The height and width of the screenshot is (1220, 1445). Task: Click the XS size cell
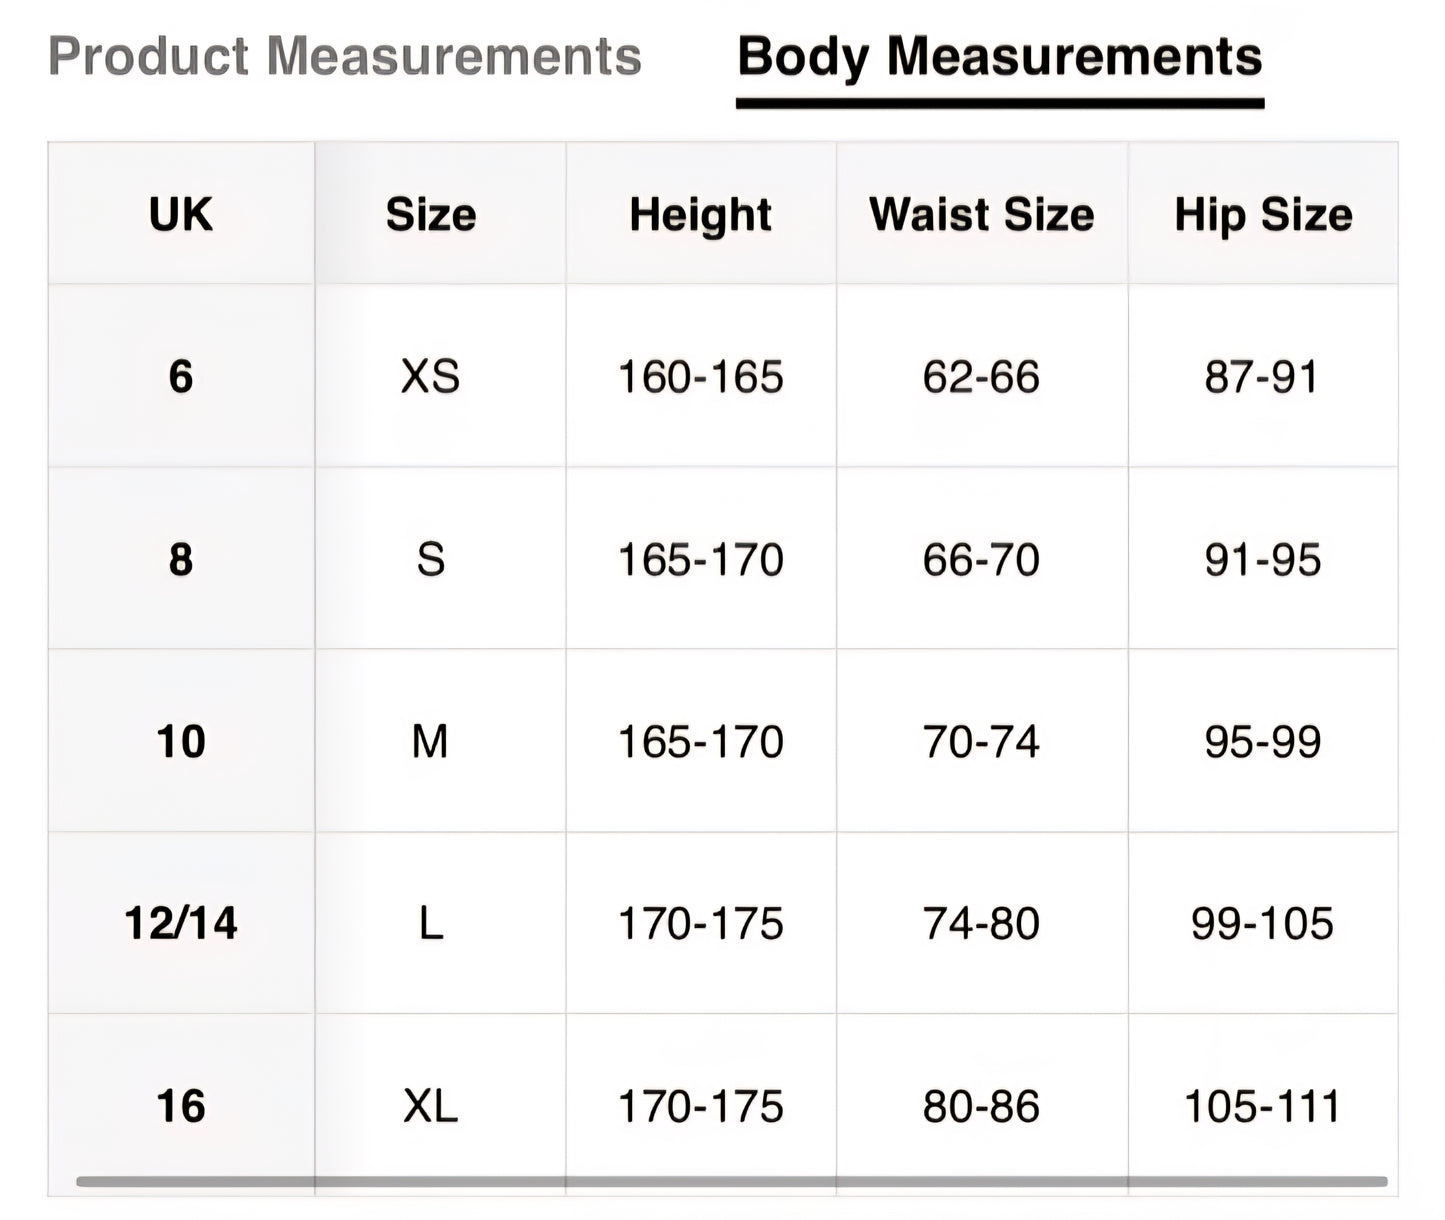click(x=431, y=377)
